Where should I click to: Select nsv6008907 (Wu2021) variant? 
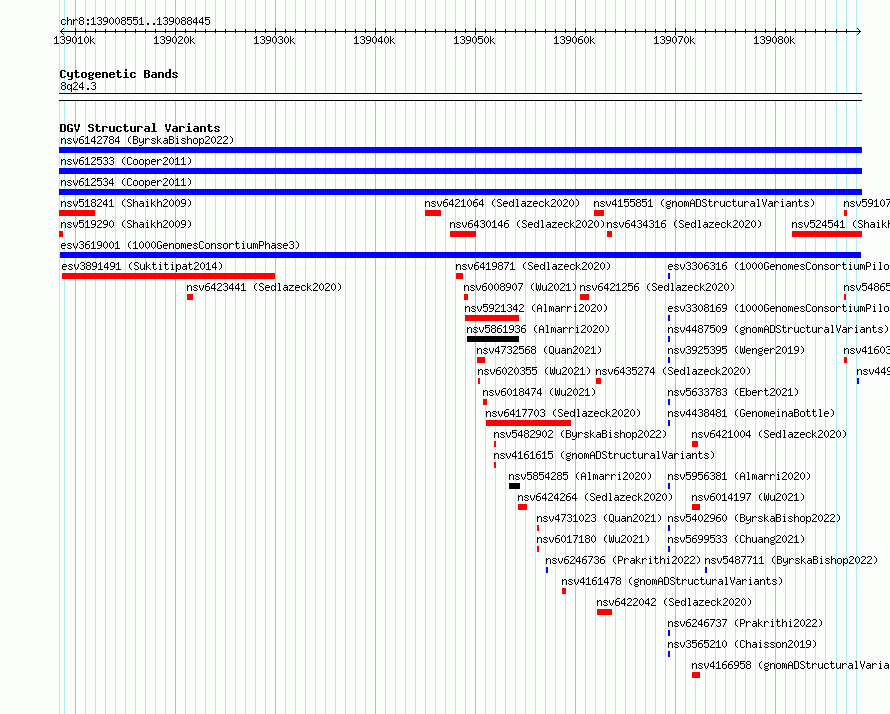click(520, 287)
